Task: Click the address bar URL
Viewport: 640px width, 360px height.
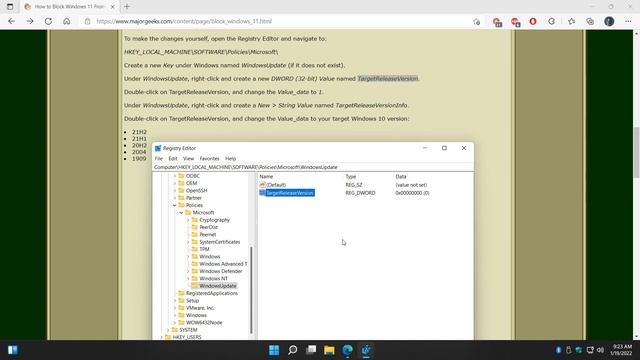Action: tap(184, 21)
